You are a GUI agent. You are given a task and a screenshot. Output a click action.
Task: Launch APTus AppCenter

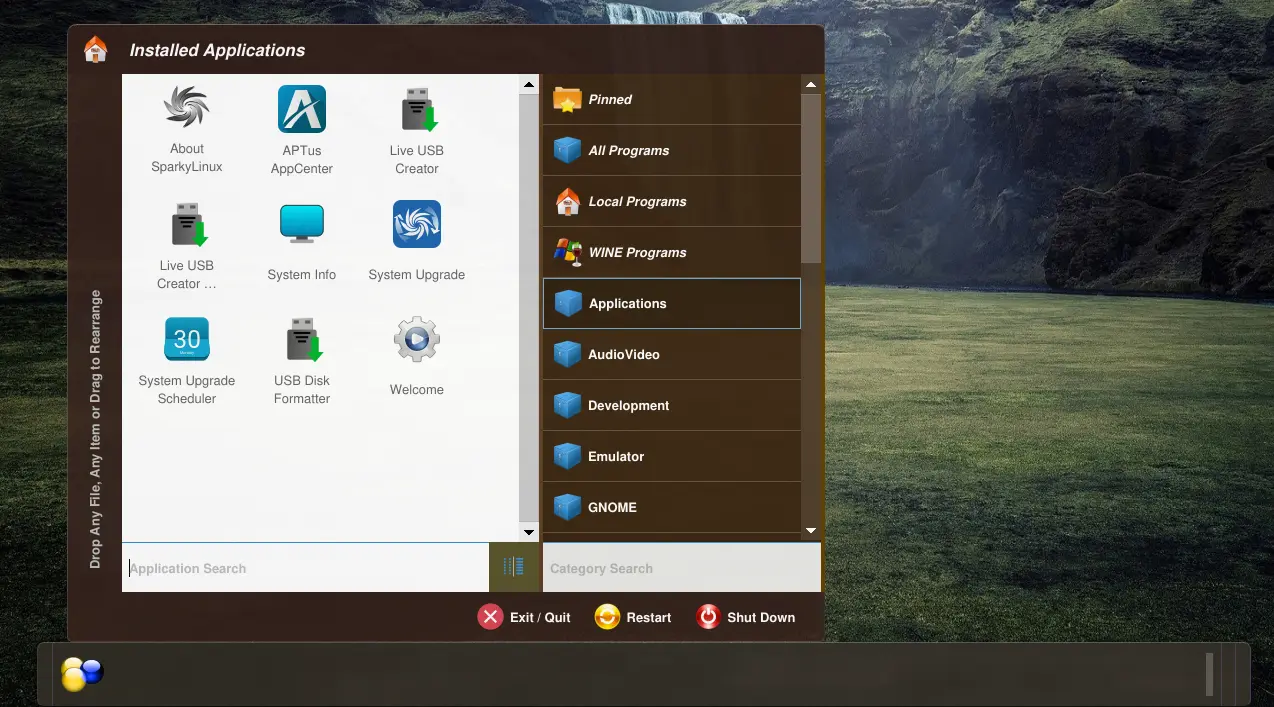click(301, 129)
